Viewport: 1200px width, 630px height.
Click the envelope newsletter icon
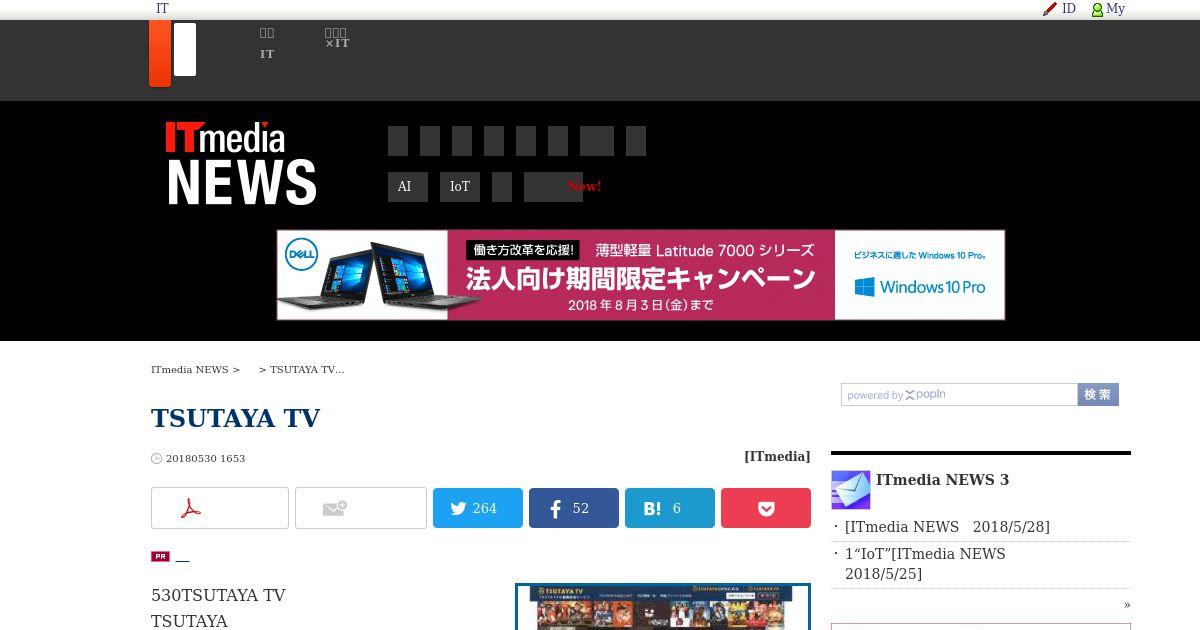coord(851,490)
